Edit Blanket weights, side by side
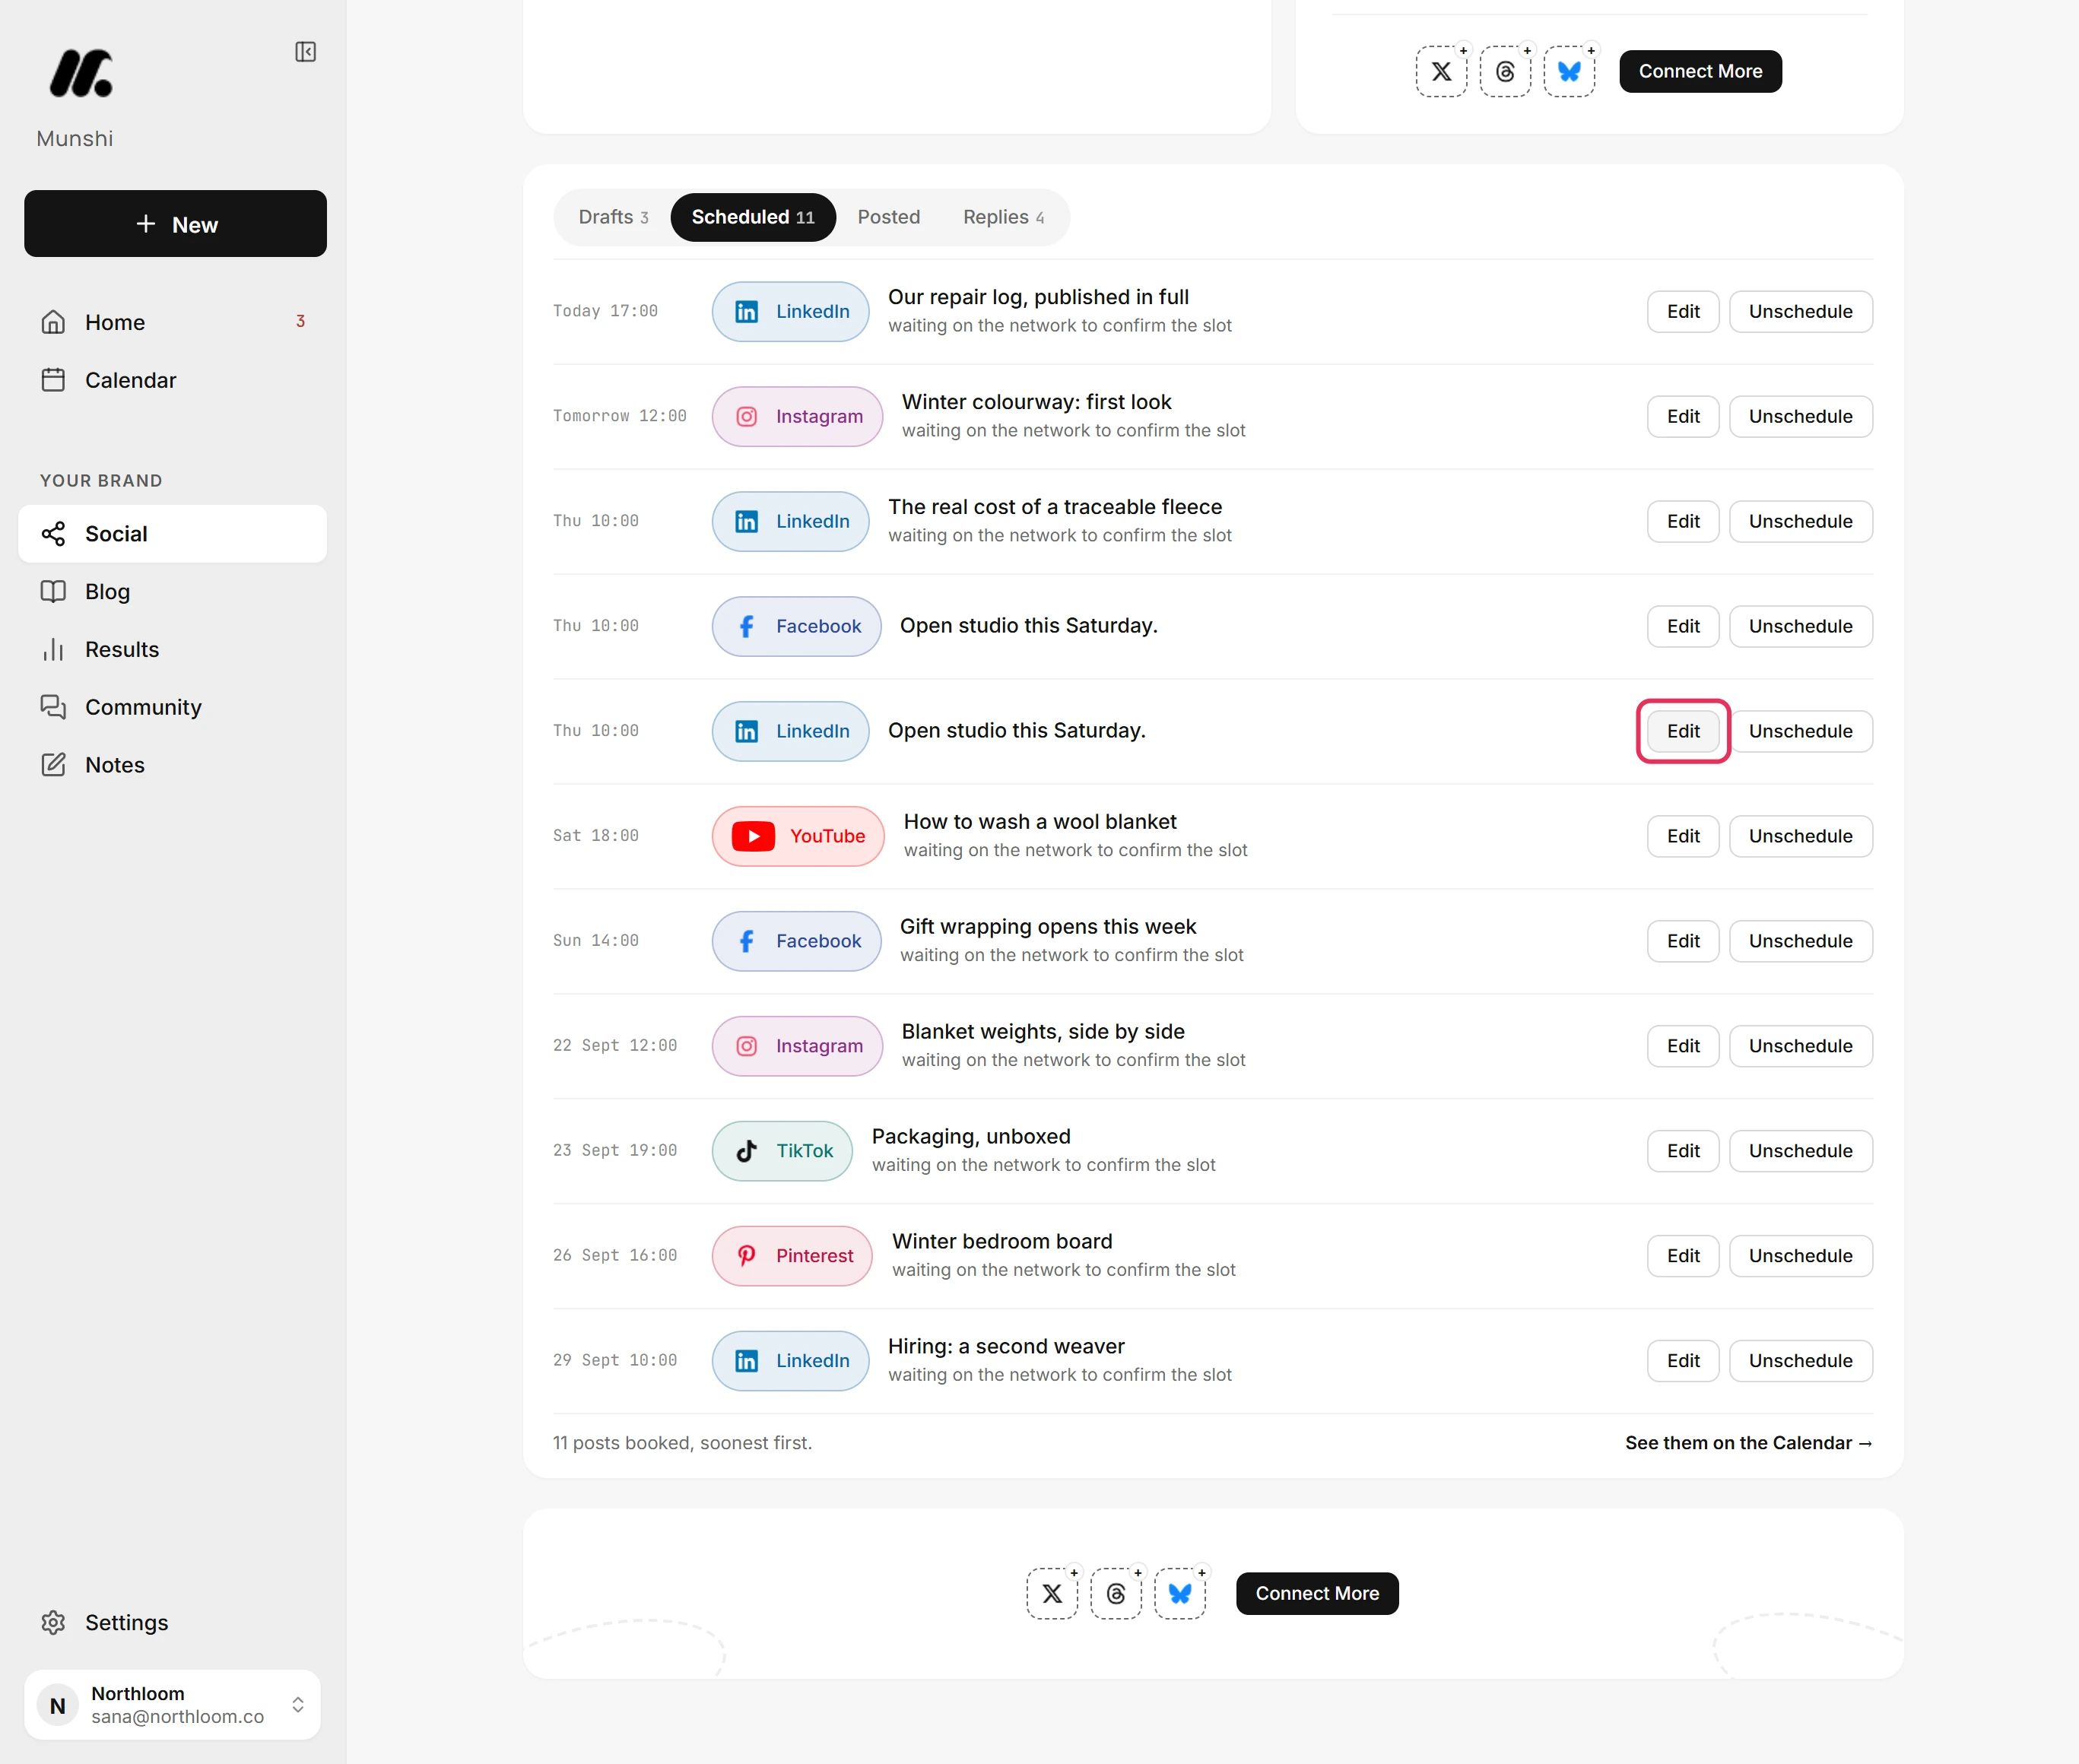2079x1764 pixels. pos(1683,1046)
